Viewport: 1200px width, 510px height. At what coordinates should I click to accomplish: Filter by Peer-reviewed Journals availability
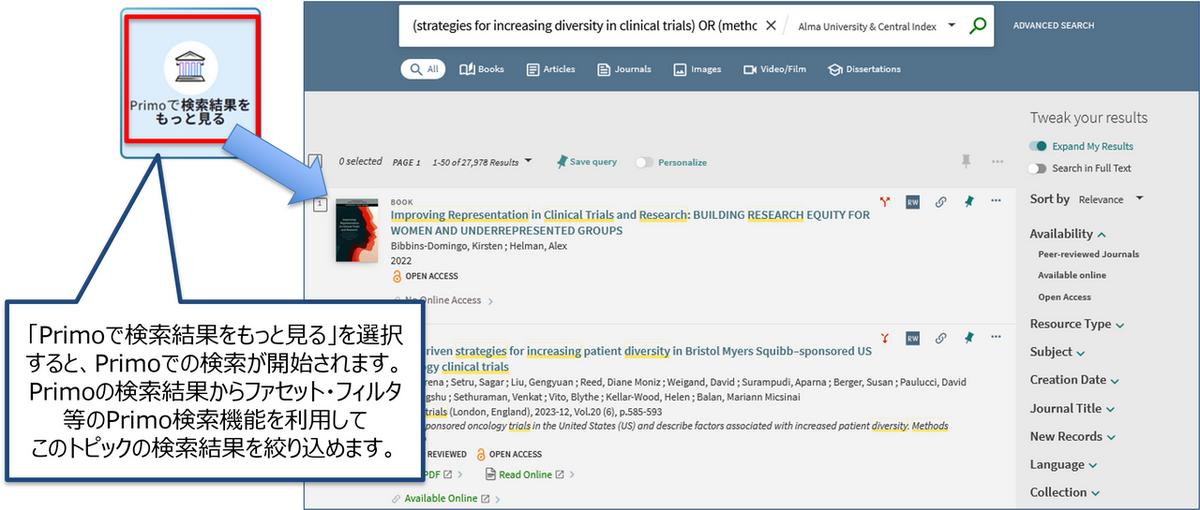click(x=1088, y=254)
